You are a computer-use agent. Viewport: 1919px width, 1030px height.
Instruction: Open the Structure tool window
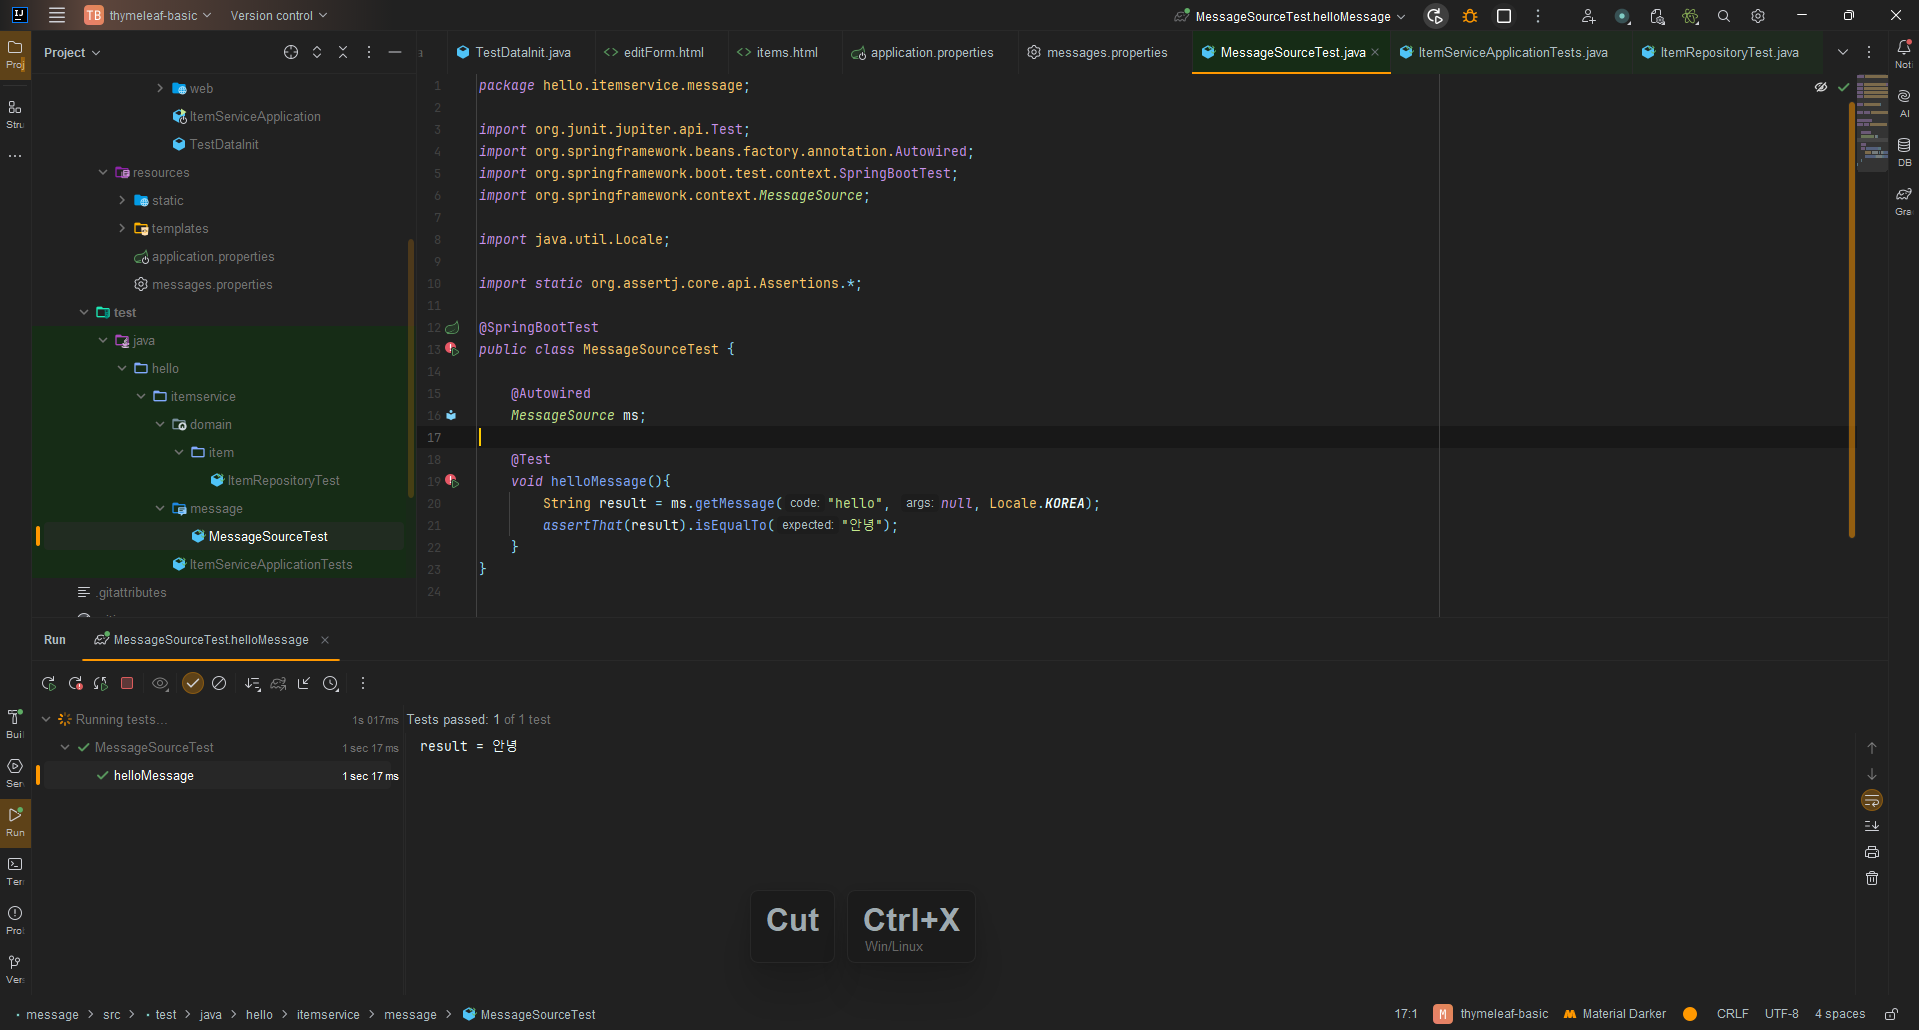pyautogui.click(x=15, y=113)
